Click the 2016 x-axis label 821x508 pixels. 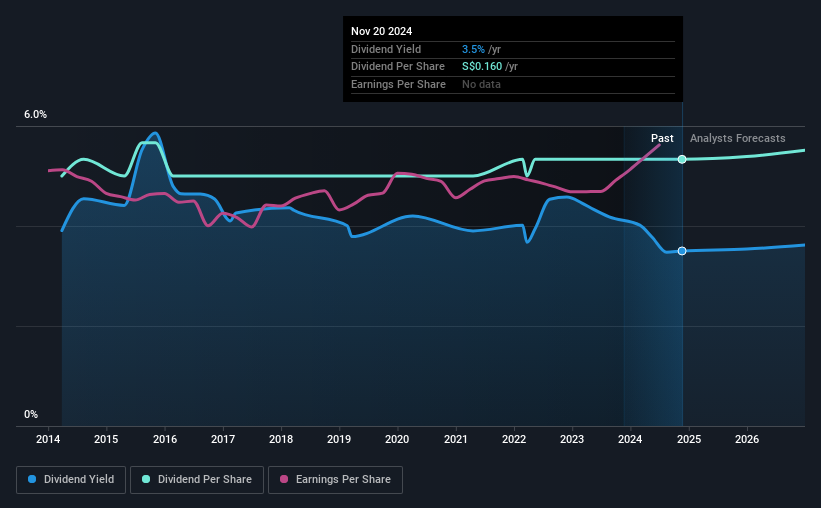[x=165, y=439]
